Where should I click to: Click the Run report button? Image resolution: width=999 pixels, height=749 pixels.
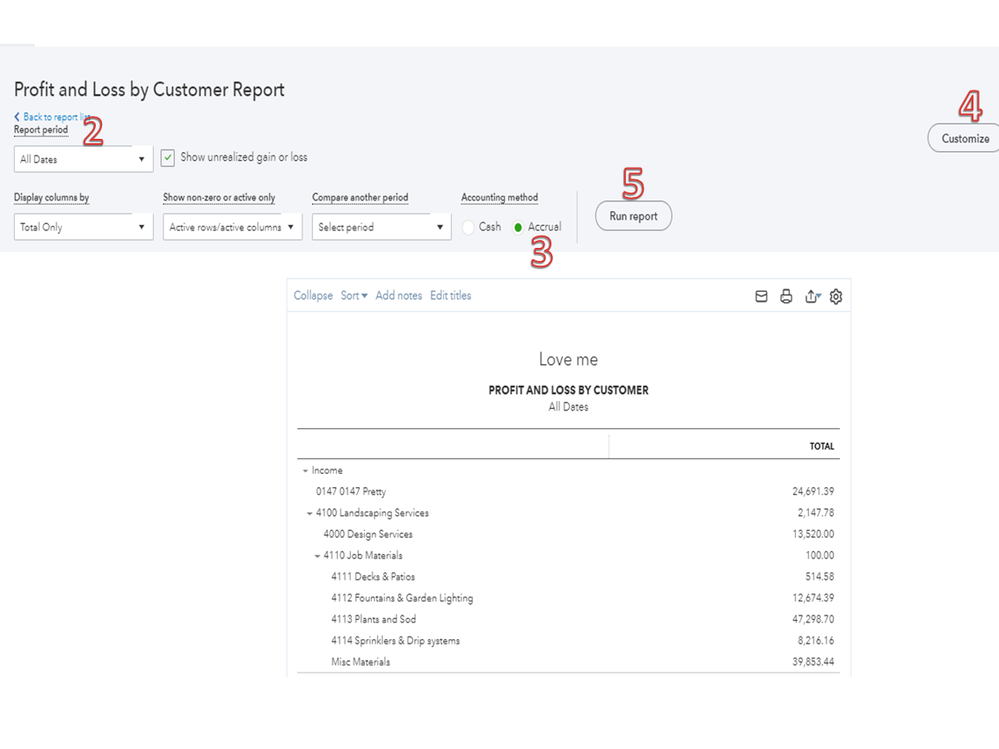click(633, 216)
